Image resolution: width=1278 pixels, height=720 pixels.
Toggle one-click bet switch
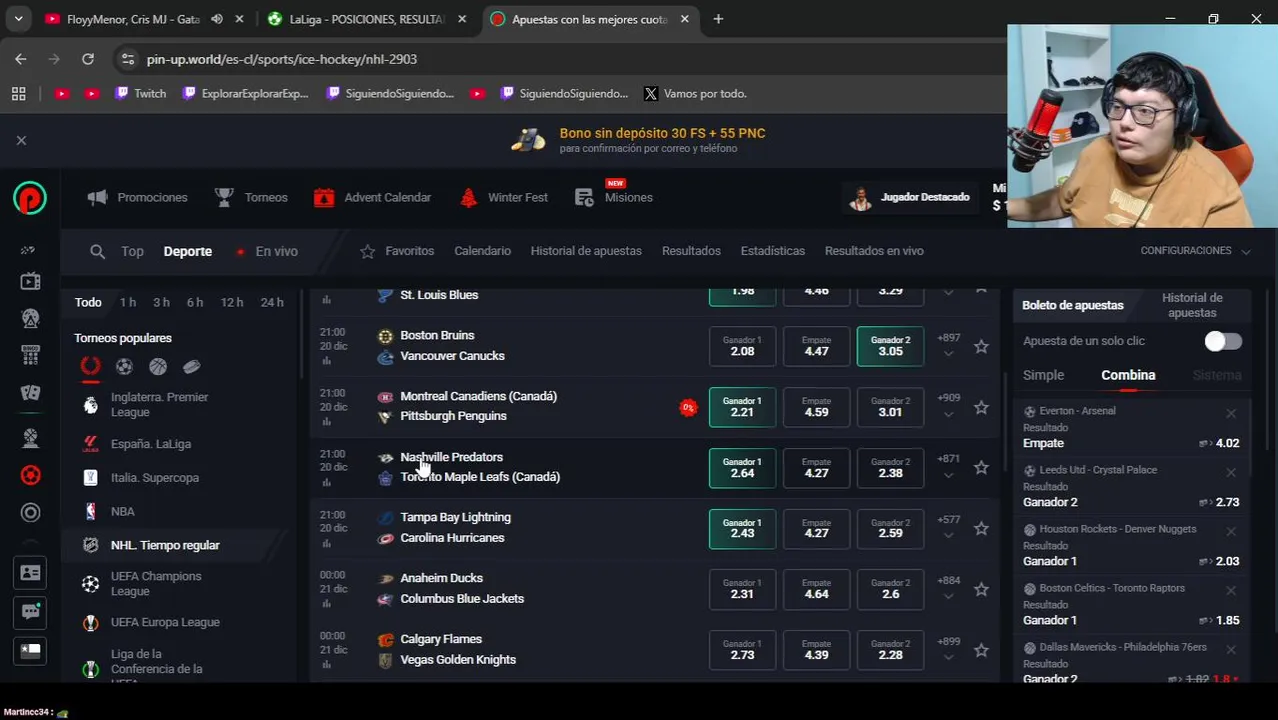[x=1223, y=342]
